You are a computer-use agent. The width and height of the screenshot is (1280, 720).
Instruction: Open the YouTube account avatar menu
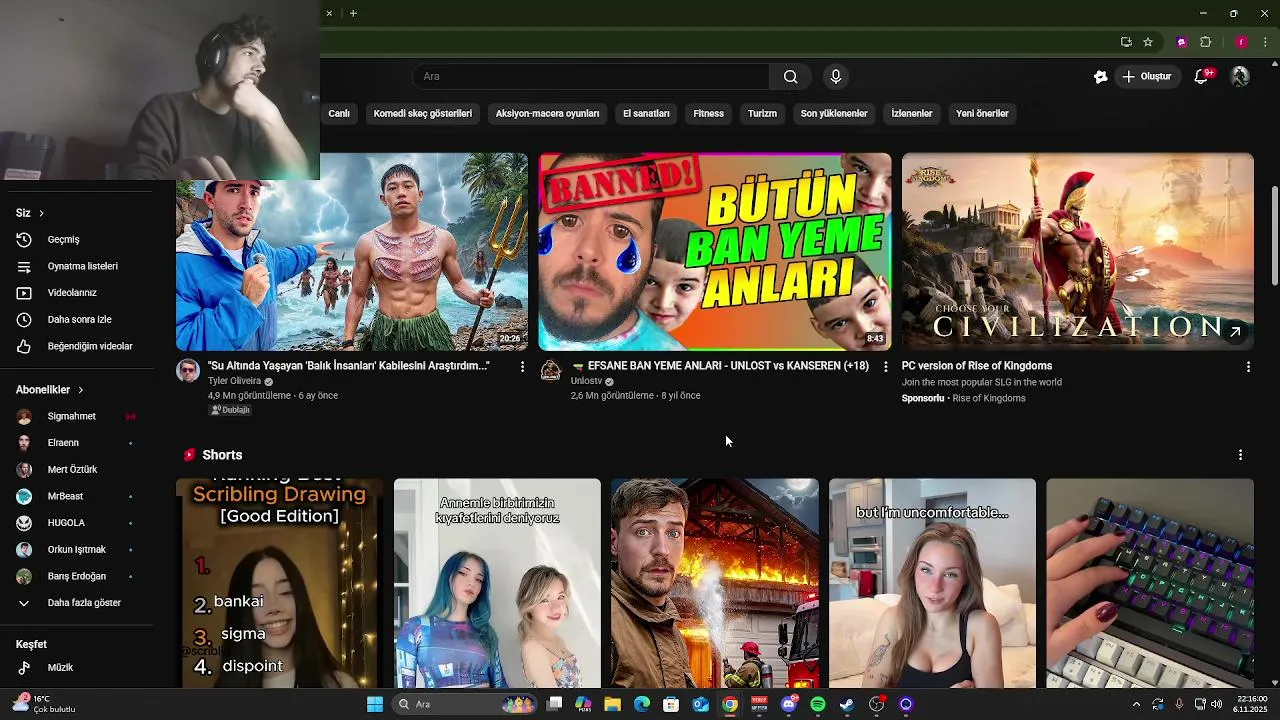click(x=1240, y=76)
